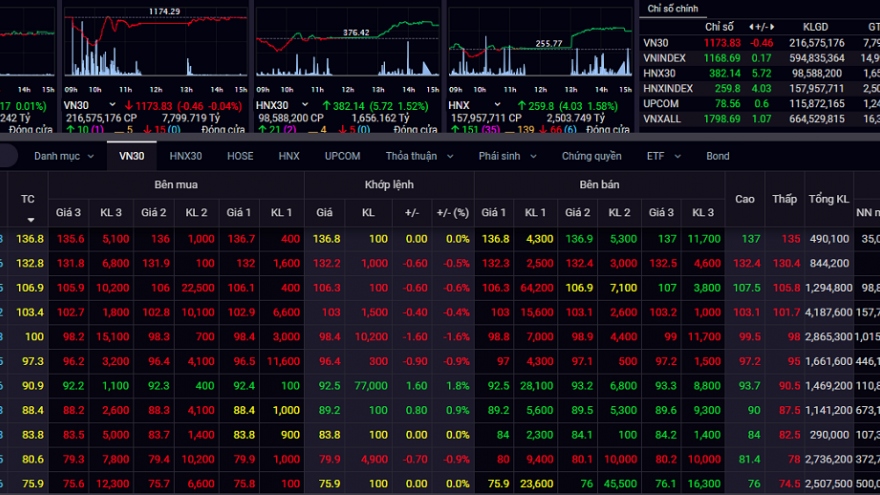Click the Bên mua header

(x=176, y=185)
